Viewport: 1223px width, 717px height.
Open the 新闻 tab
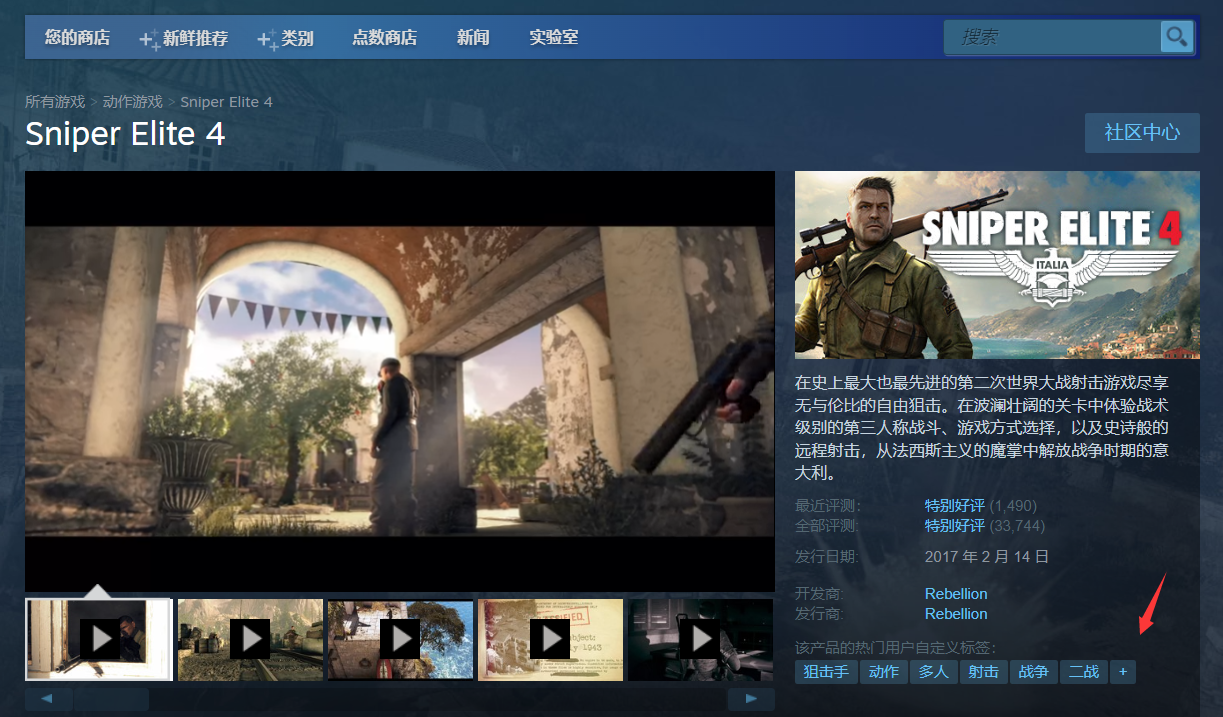pyautogui.click(x=473, y=38)
